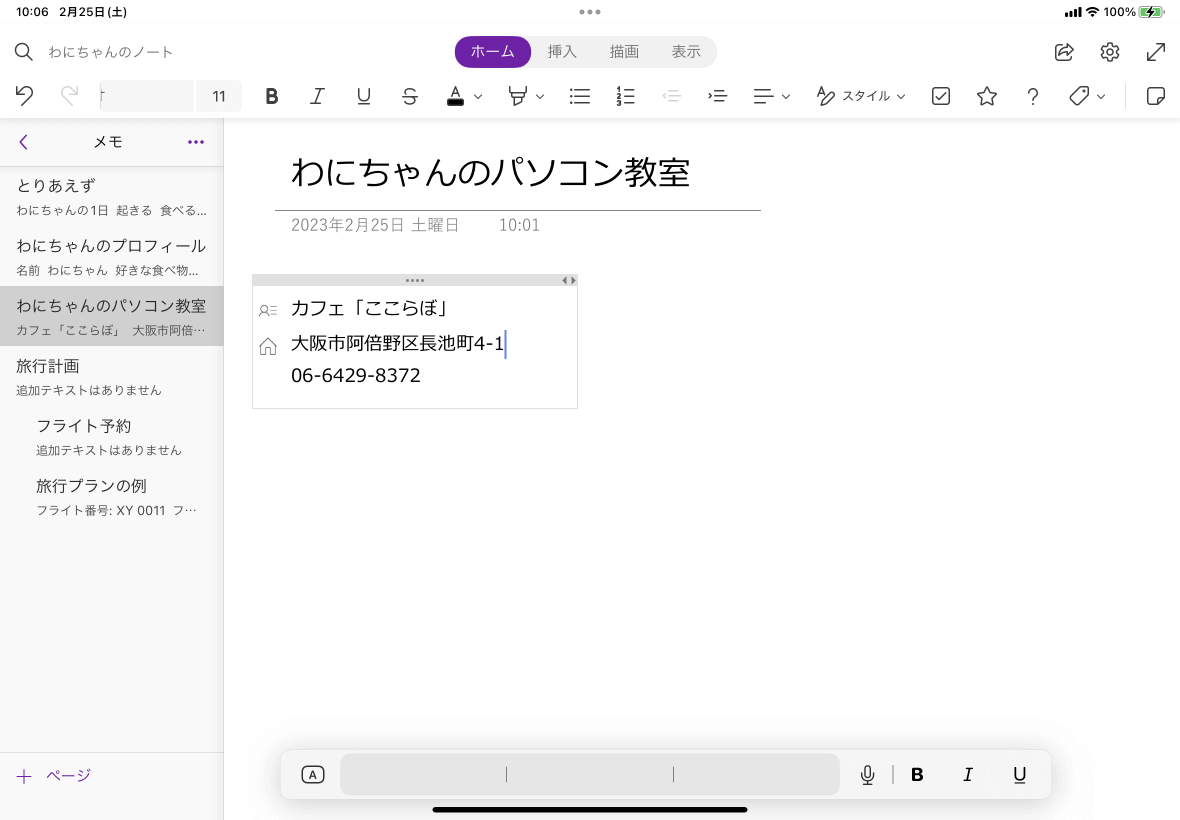Toggle bold in the keyboard bar

[917, 774]
